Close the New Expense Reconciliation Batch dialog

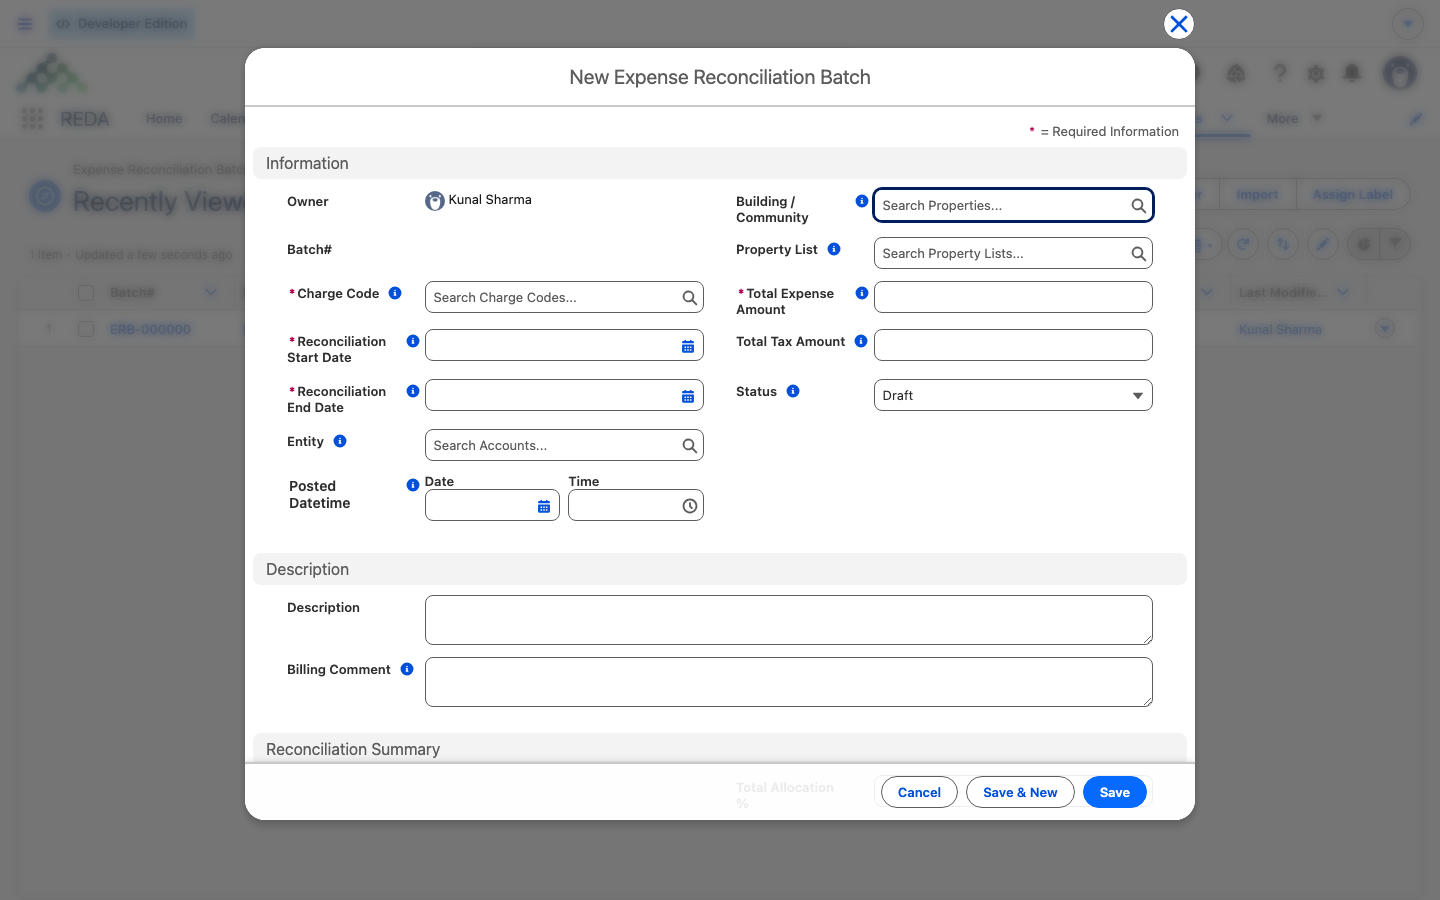tap(1179, 24)
